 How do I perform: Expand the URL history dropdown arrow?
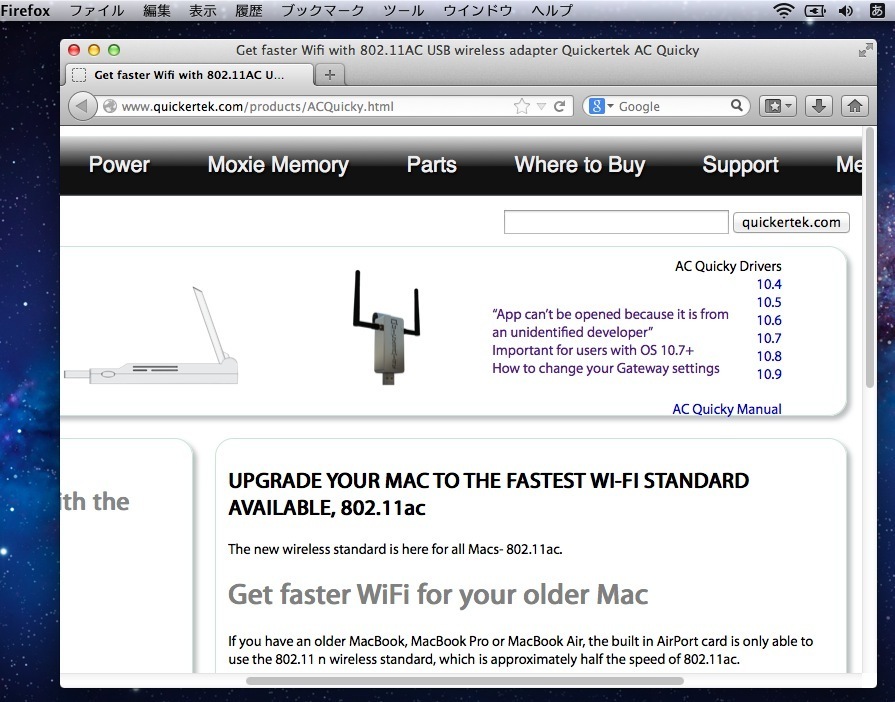coord(541,106)
